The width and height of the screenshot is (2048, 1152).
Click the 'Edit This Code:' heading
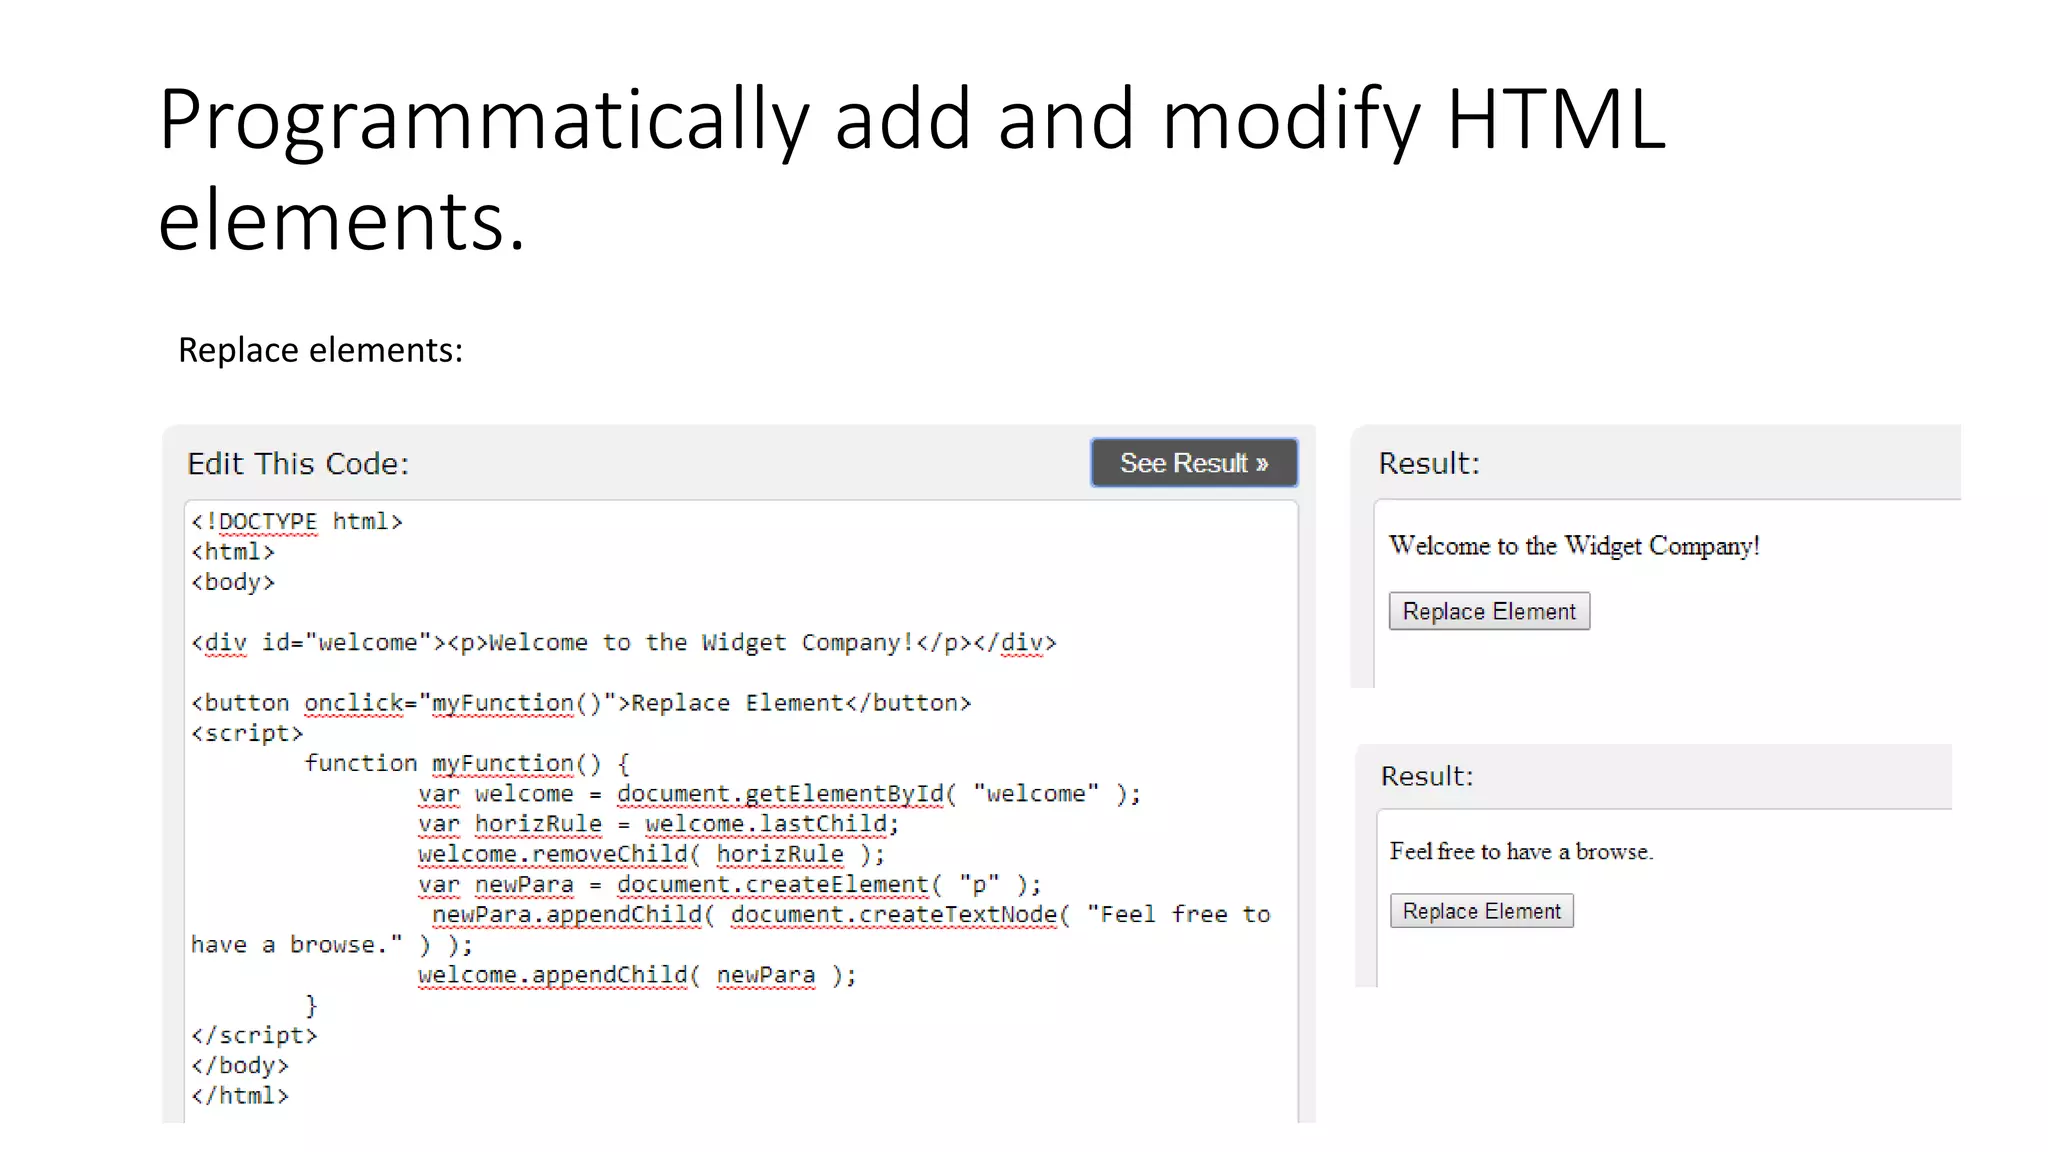[x=298, y=464]
